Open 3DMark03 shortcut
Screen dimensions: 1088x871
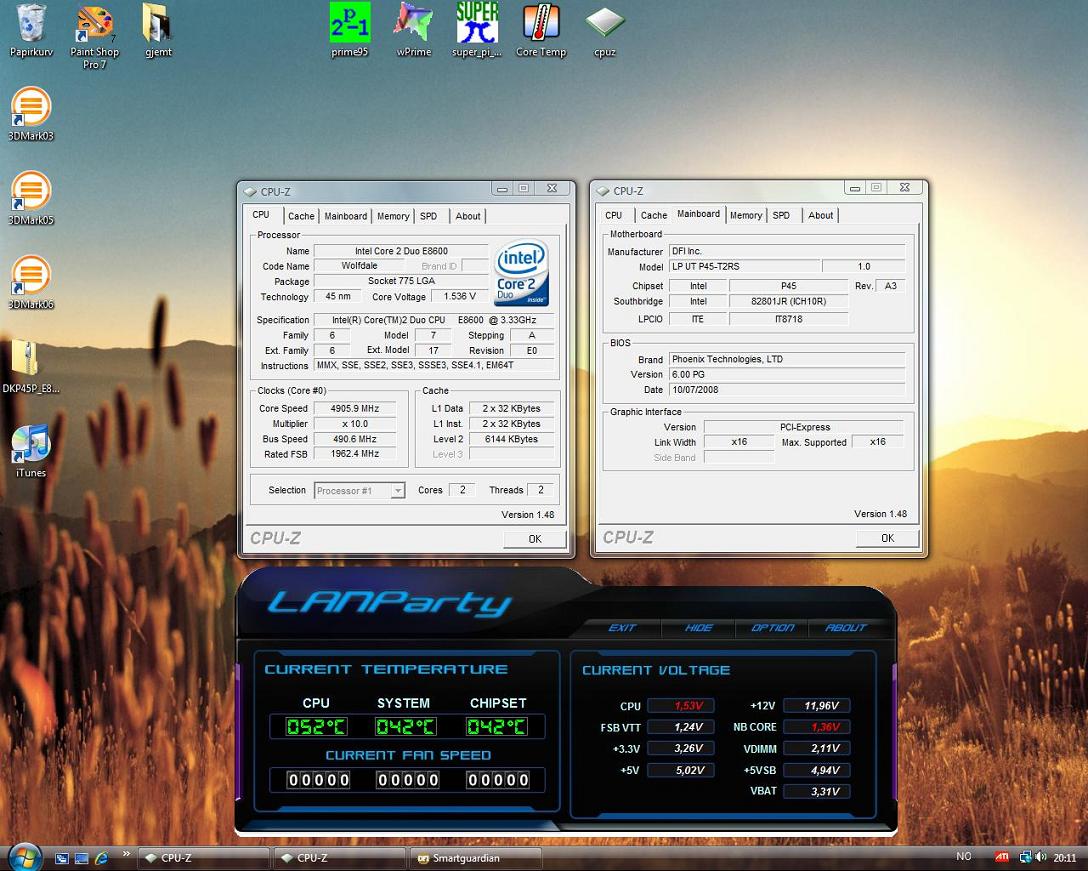coord(31,114)
